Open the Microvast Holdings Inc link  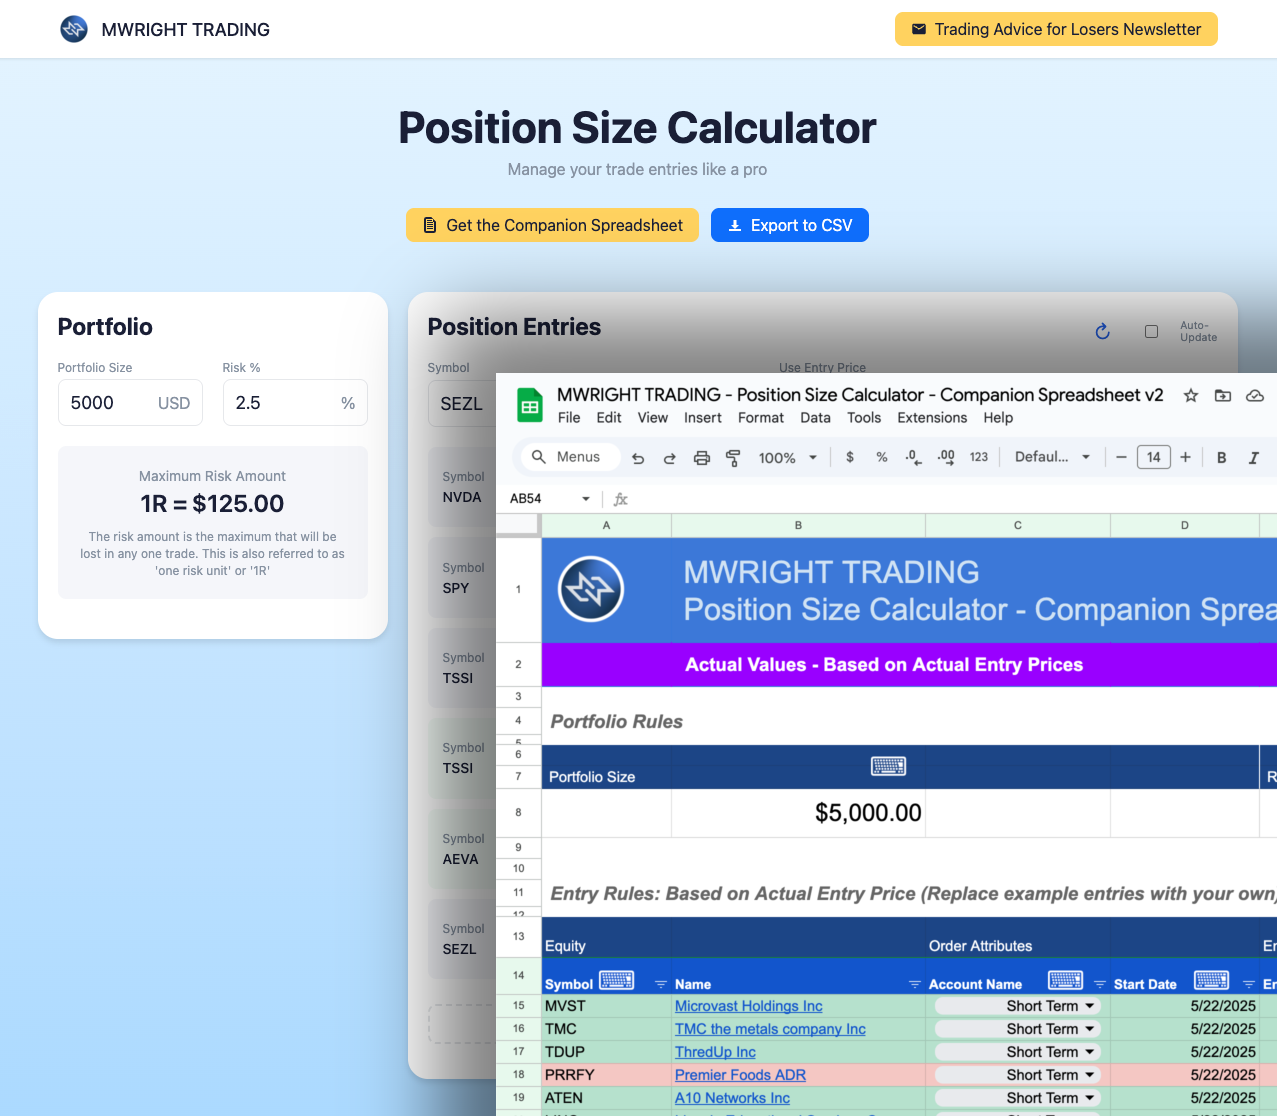coord(748,1006)
